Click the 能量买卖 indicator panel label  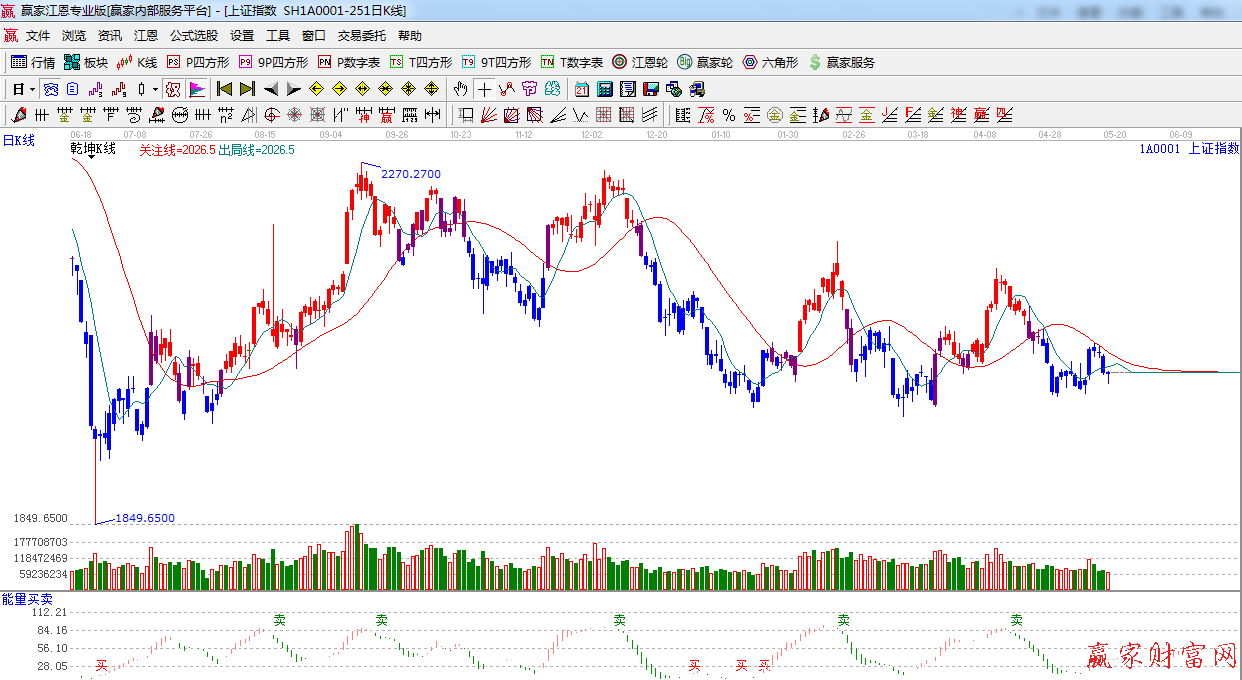point(27,598)
